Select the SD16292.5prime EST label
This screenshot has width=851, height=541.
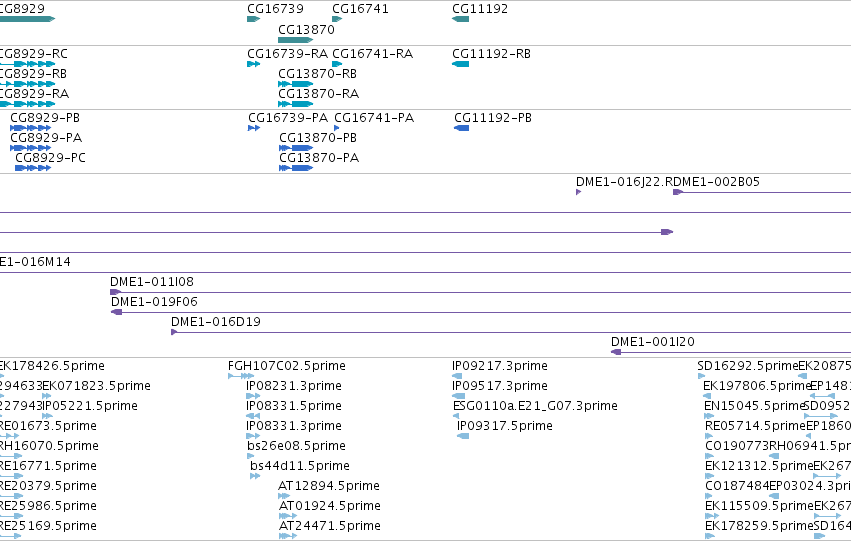tap(747, 366)
